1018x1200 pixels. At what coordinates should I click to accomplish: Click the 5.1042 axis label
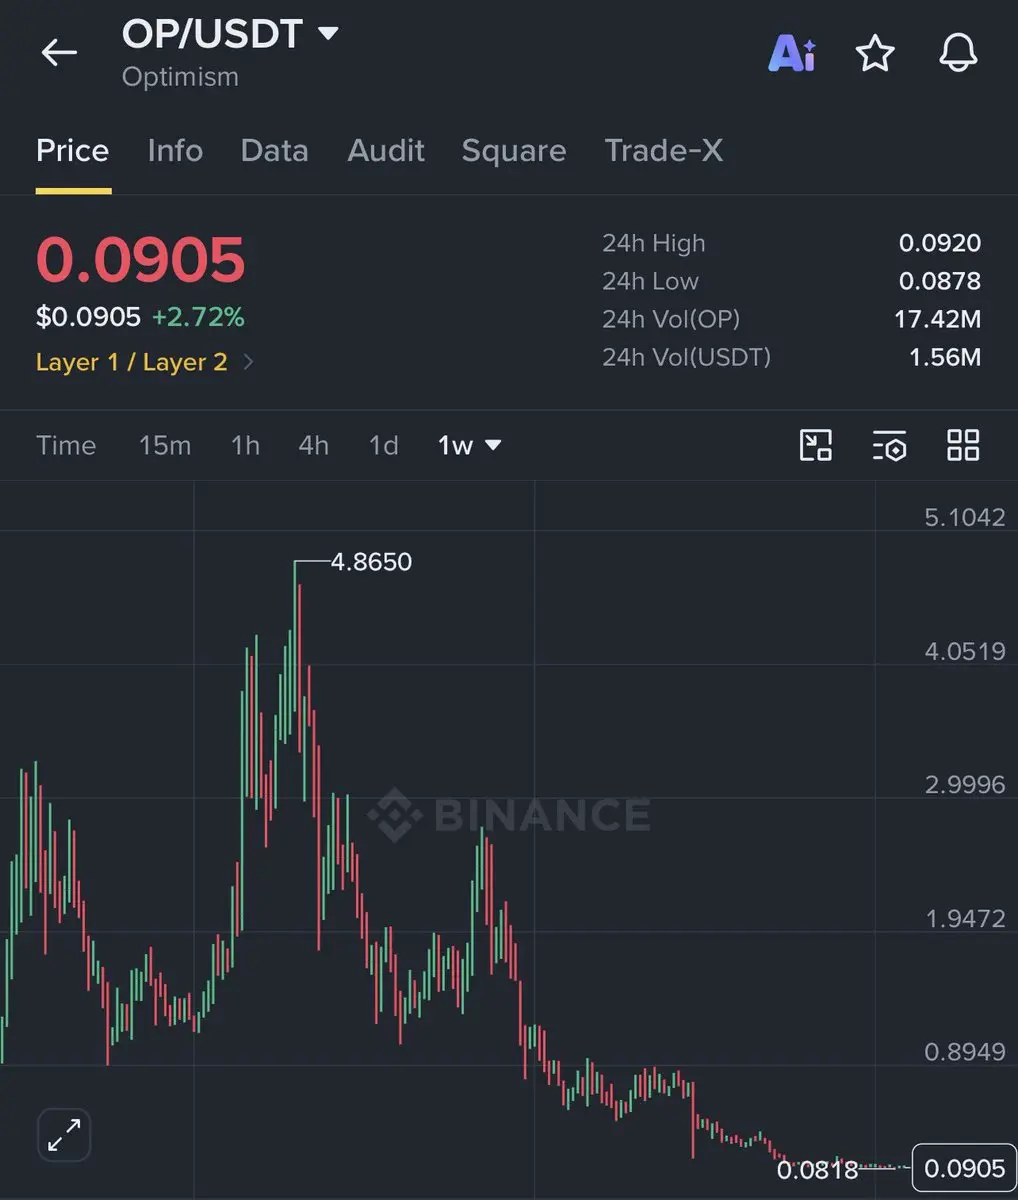pyautogui.click(x=965, y=517)
